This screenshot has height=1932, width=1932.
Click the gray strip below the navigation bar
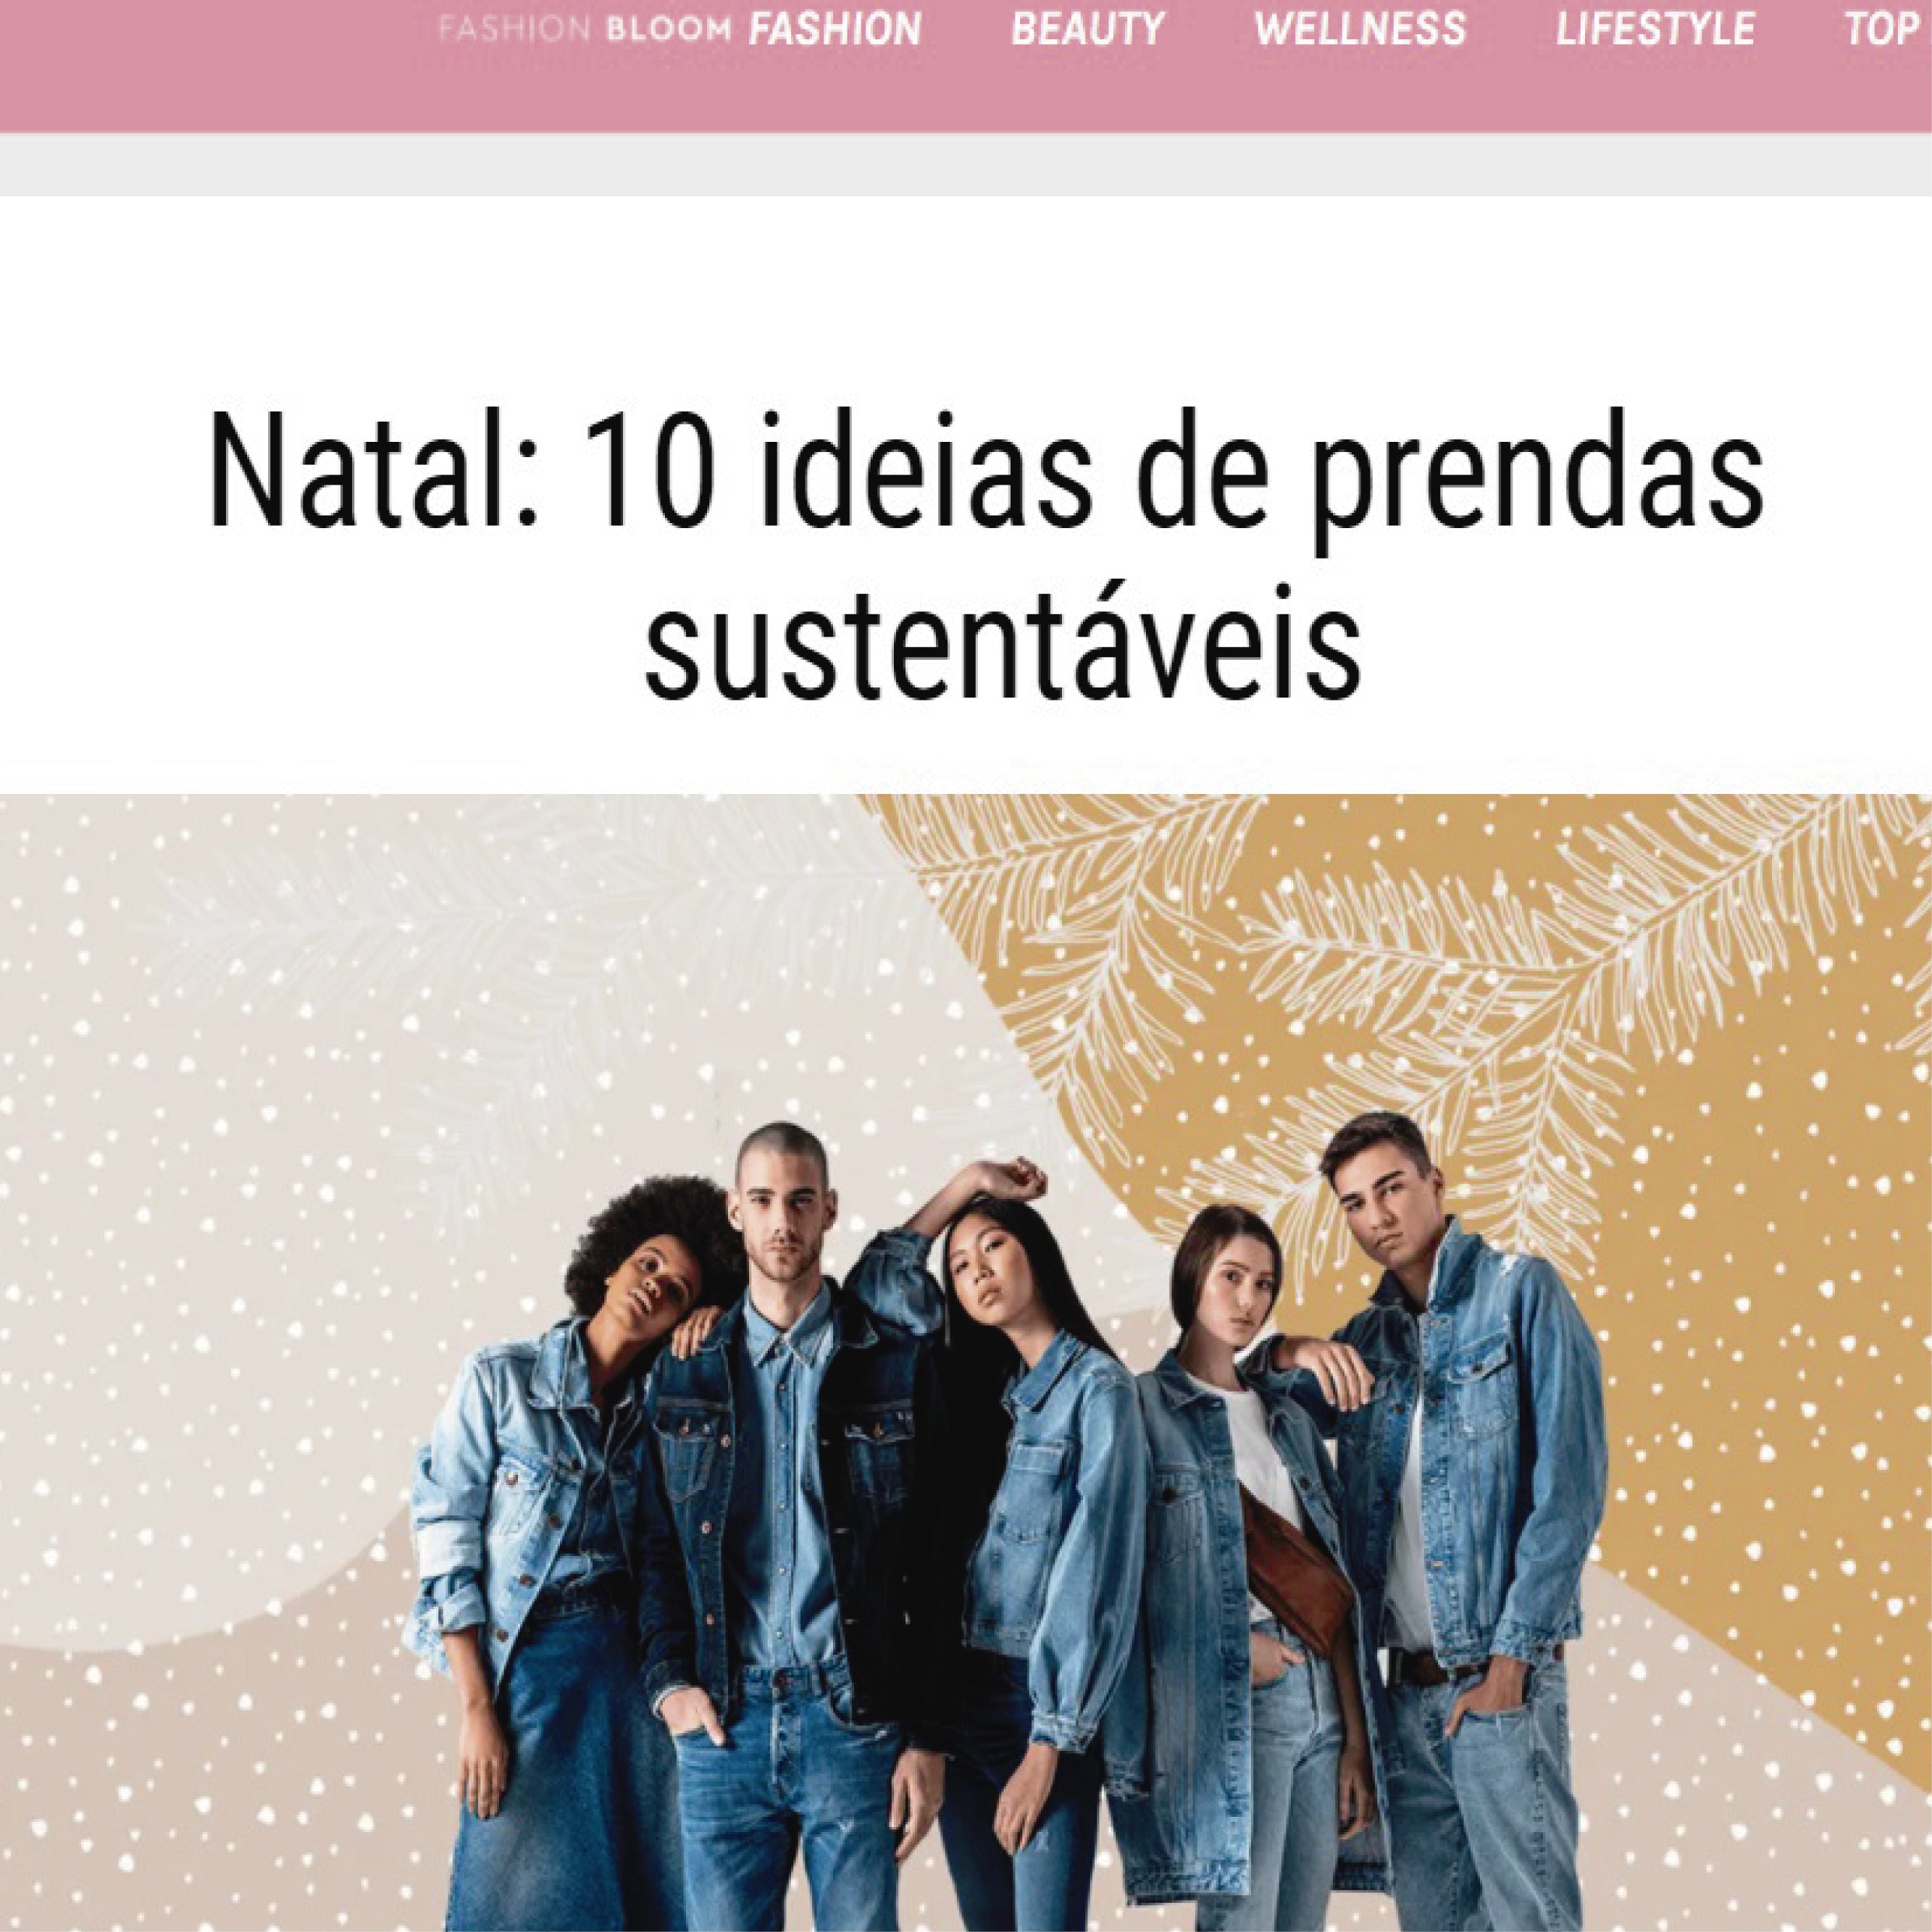(x=966, y=164)
